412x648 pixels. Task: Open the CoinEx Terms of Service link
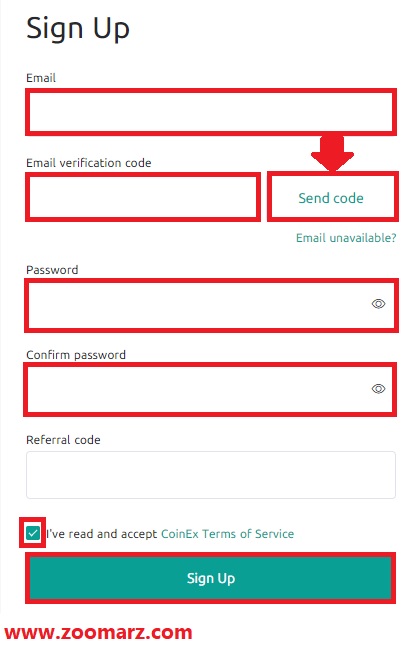tap(227, 534)
